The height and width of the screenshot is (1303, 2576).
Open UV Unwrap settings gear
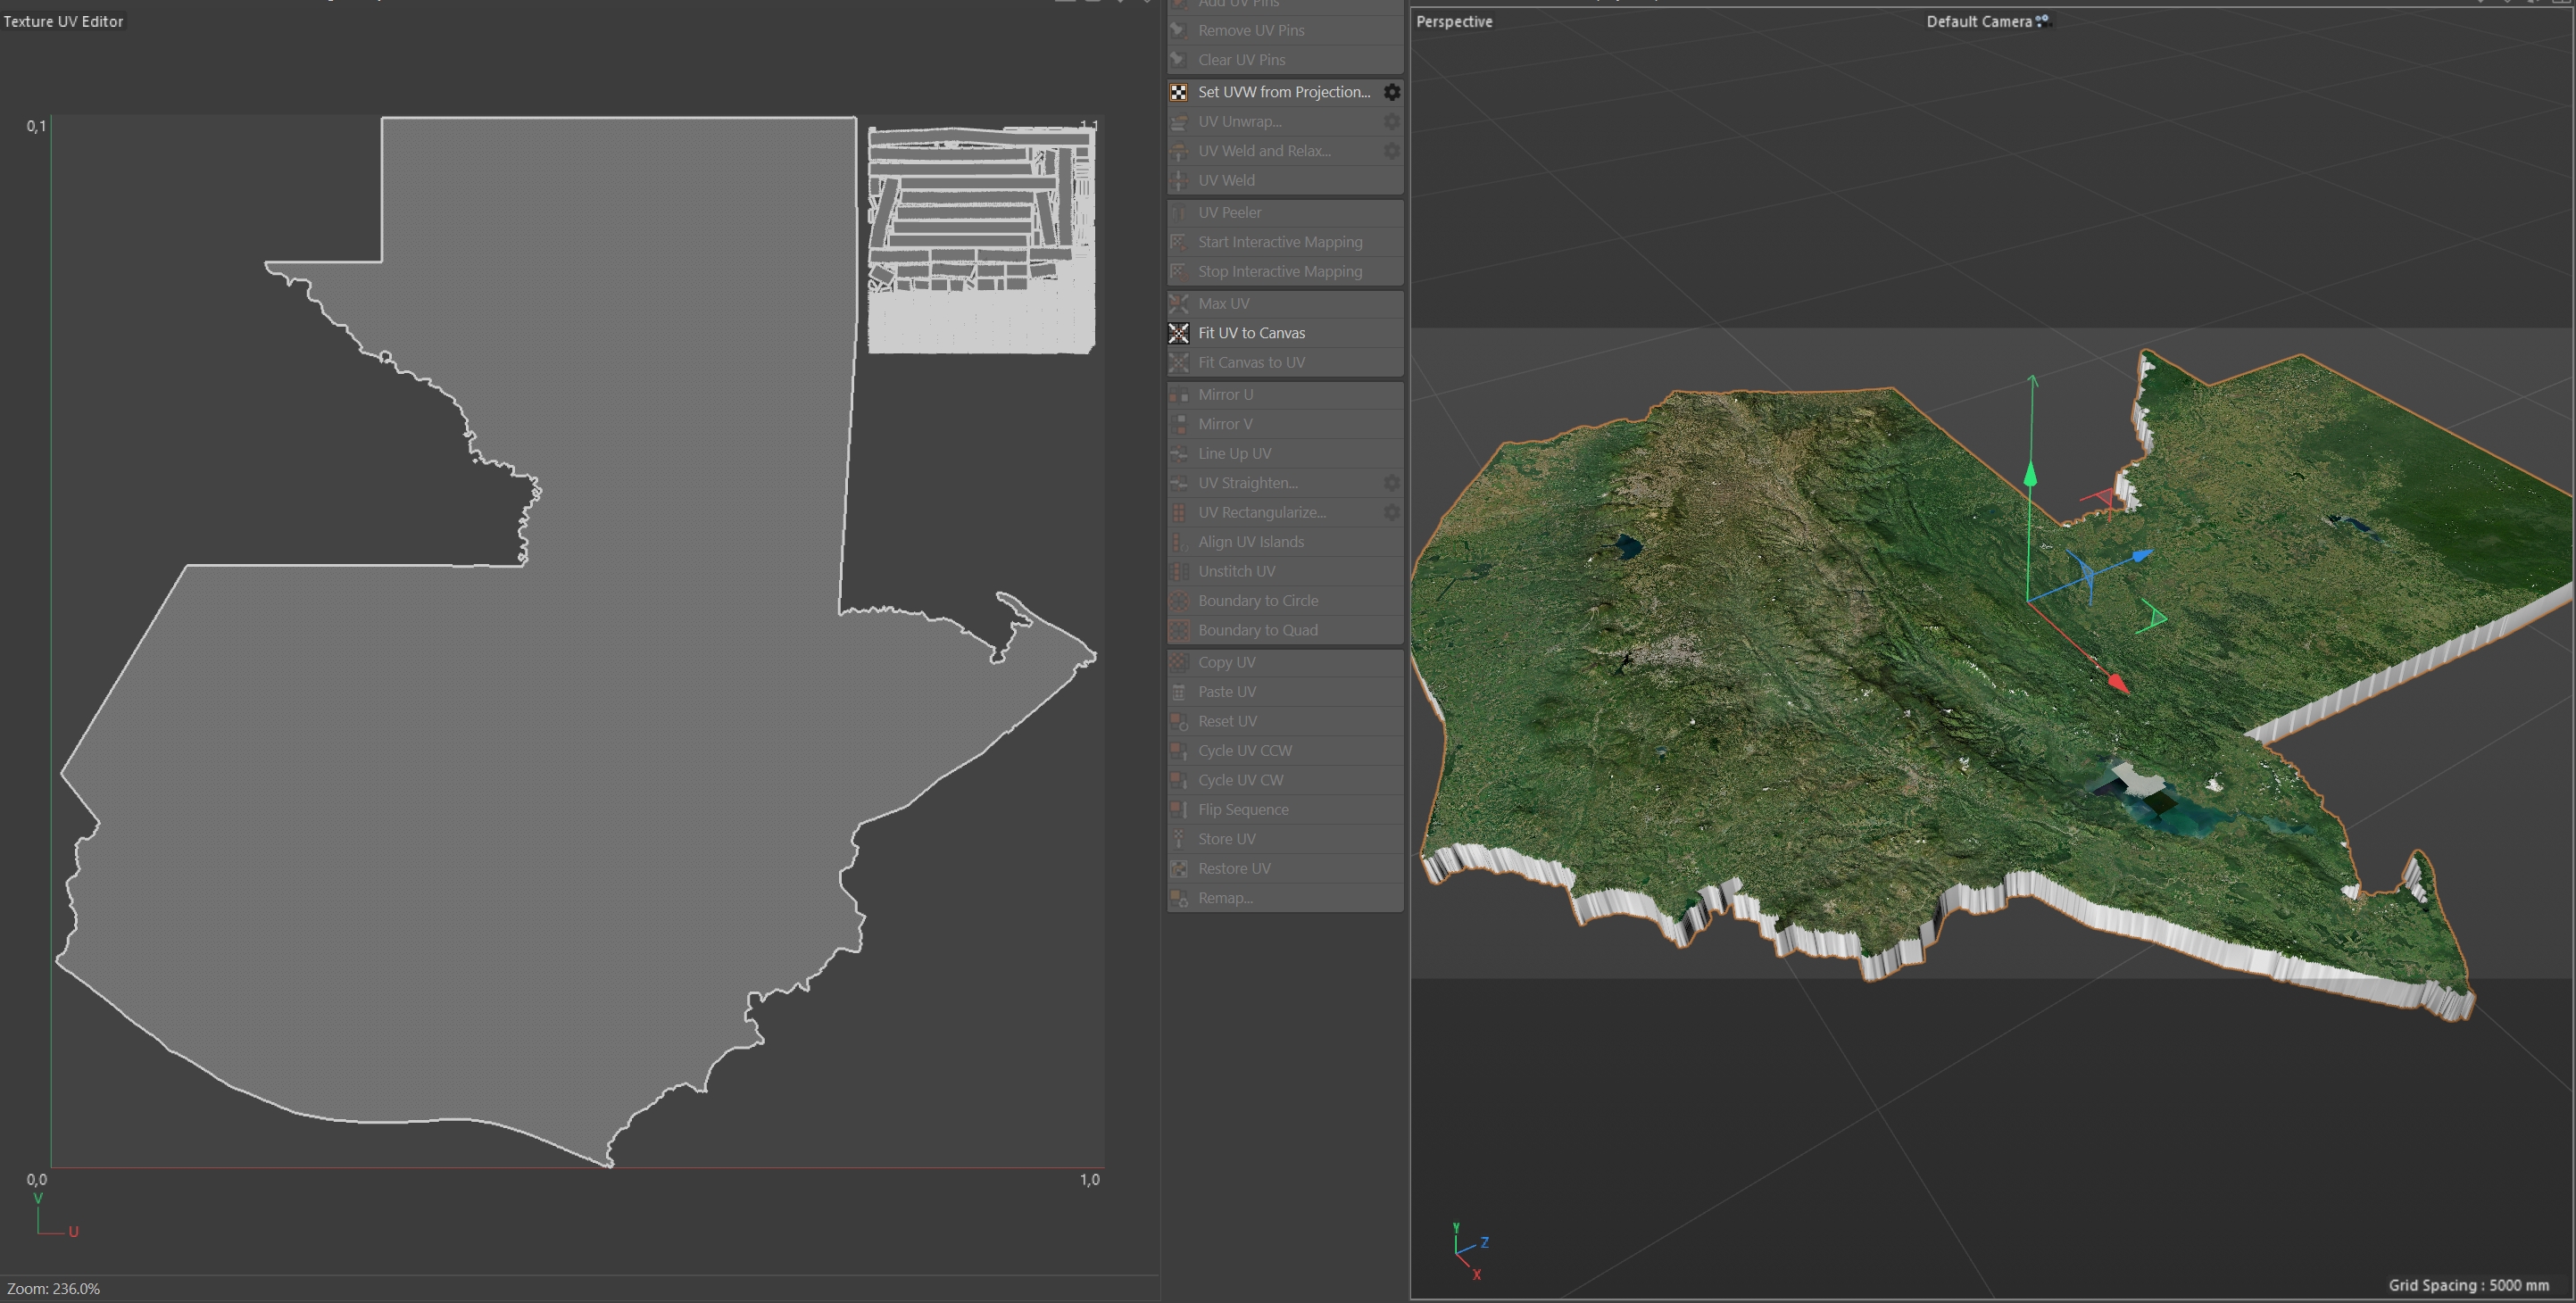[1391, 122]
